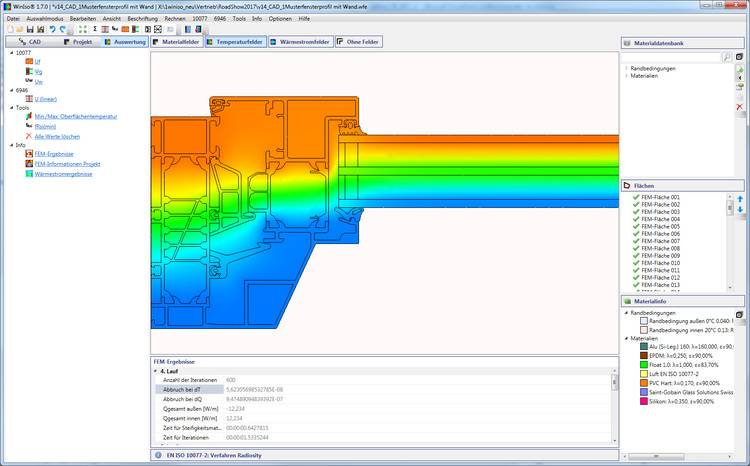Toggle checkmark for FEM-Fläche 006

[636, 234]
